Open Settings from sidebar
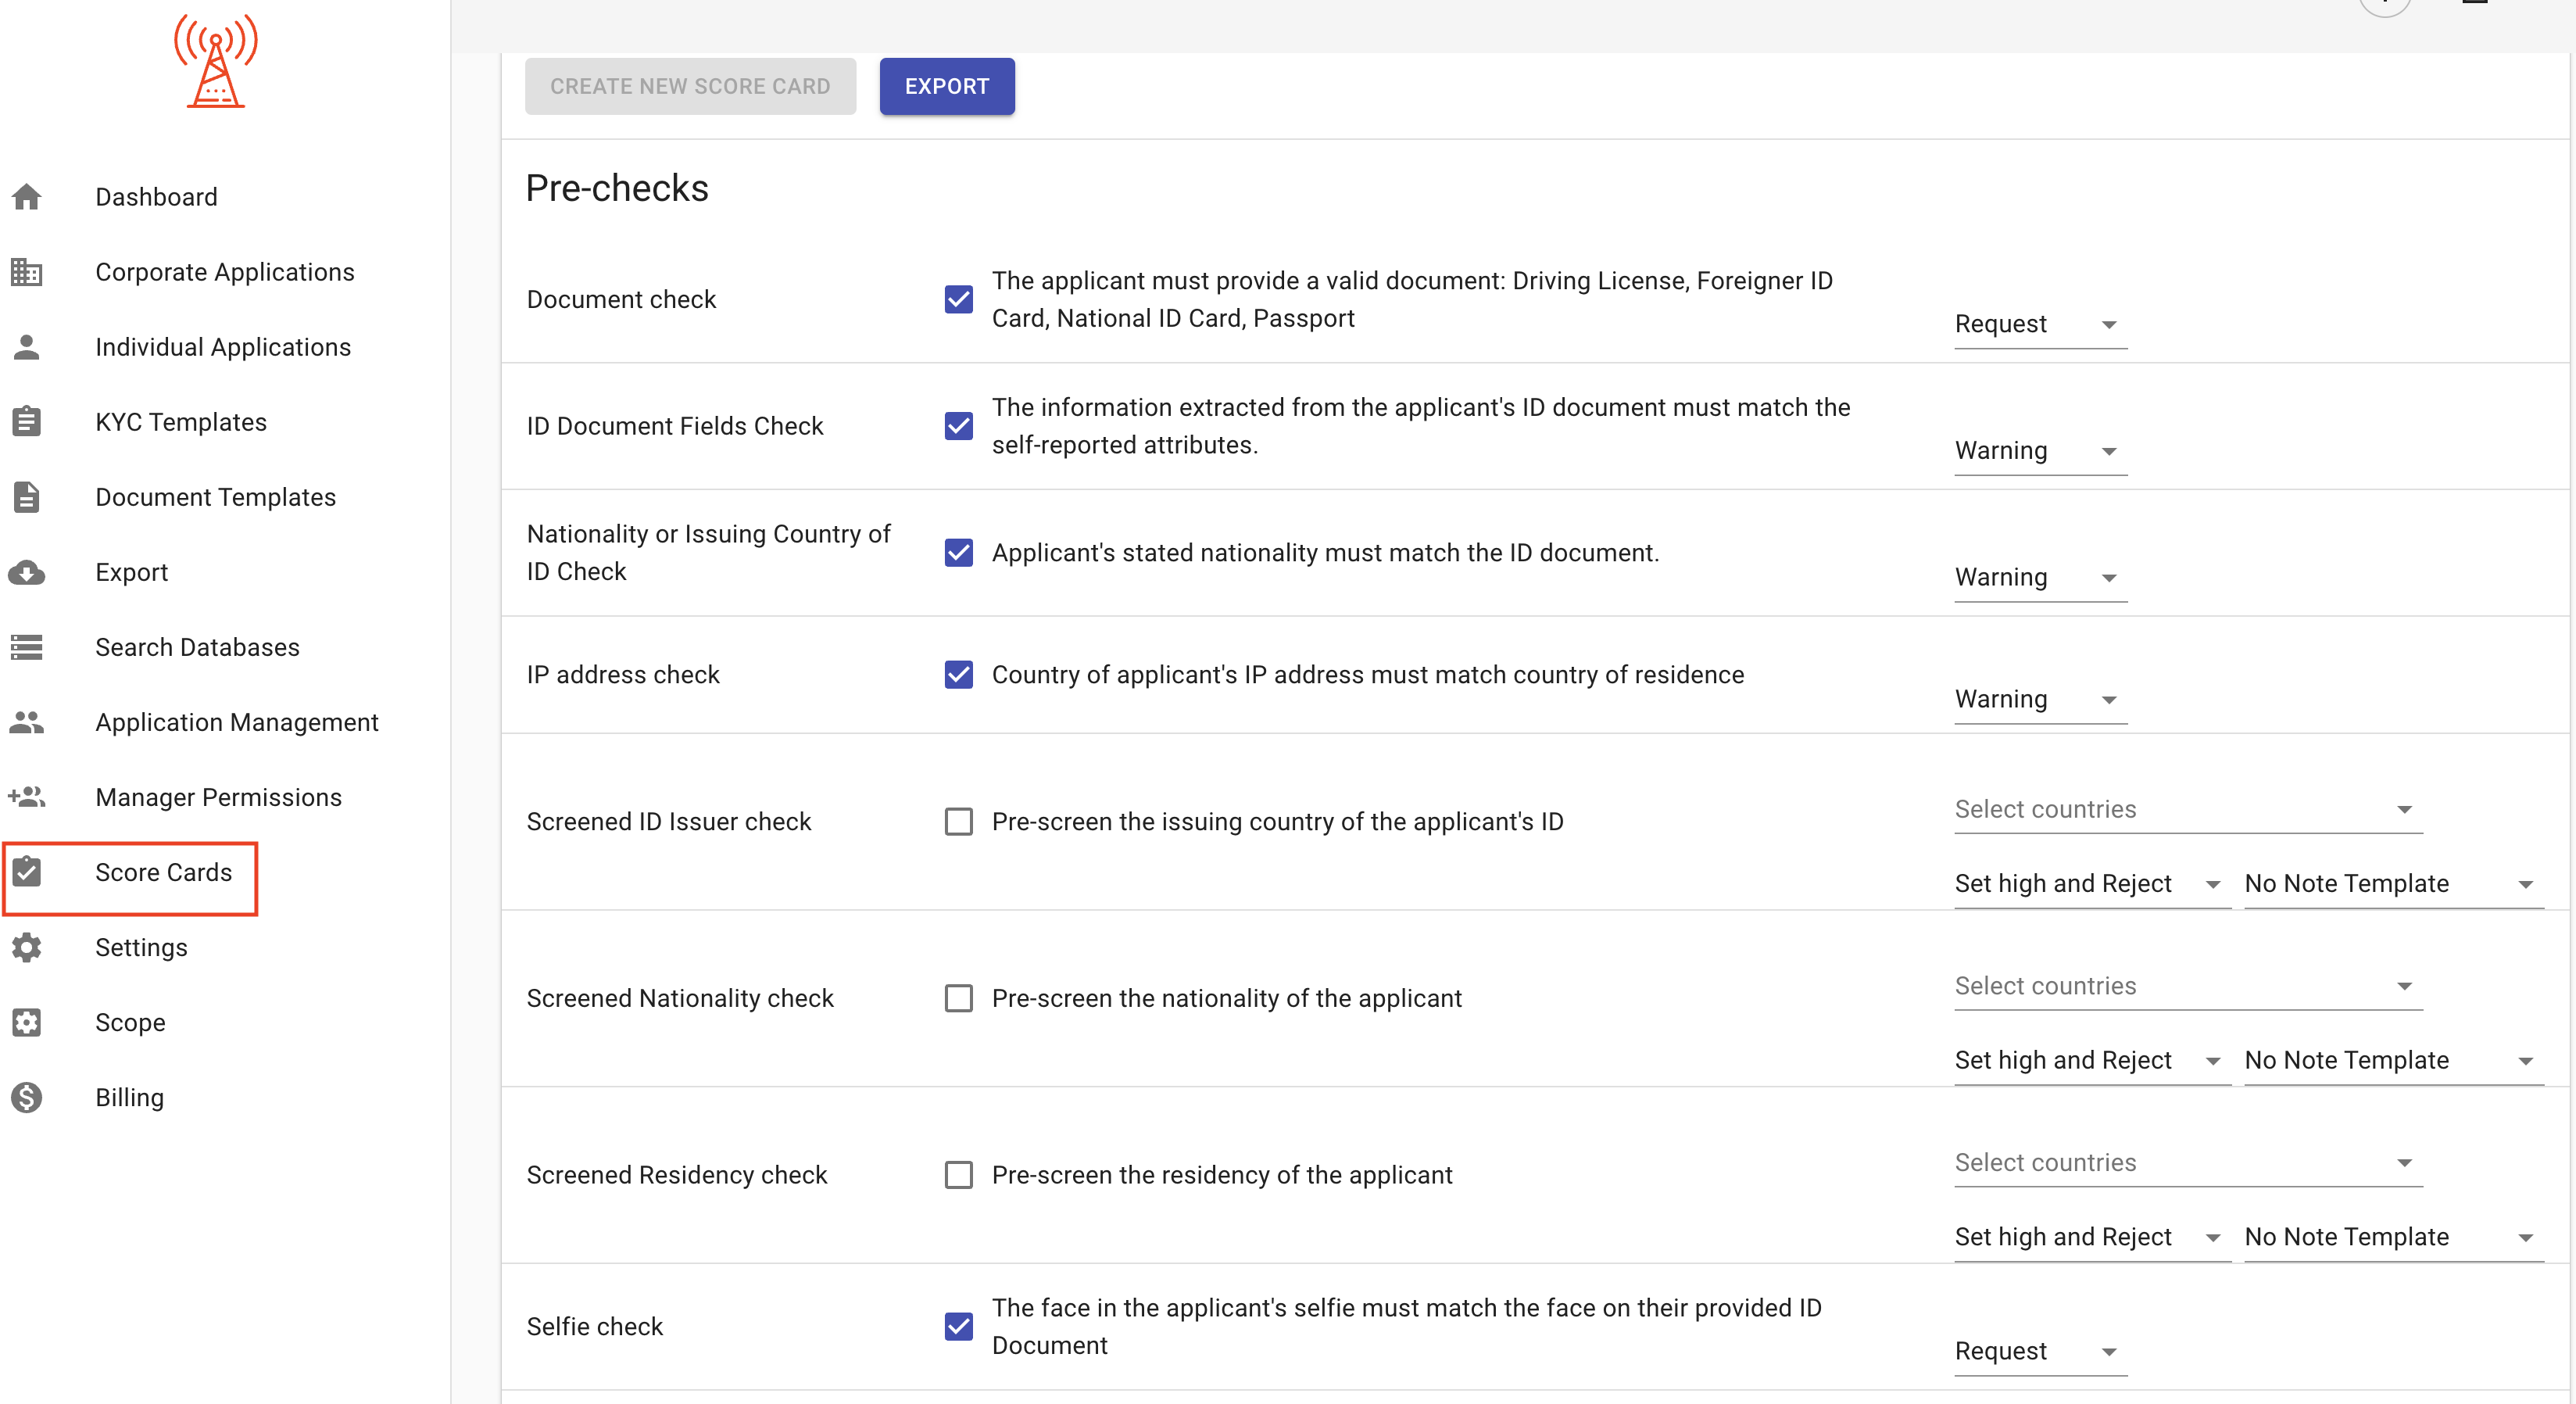The width and height of the screenshot is (2576, 1404). click(x=141, y=947)
